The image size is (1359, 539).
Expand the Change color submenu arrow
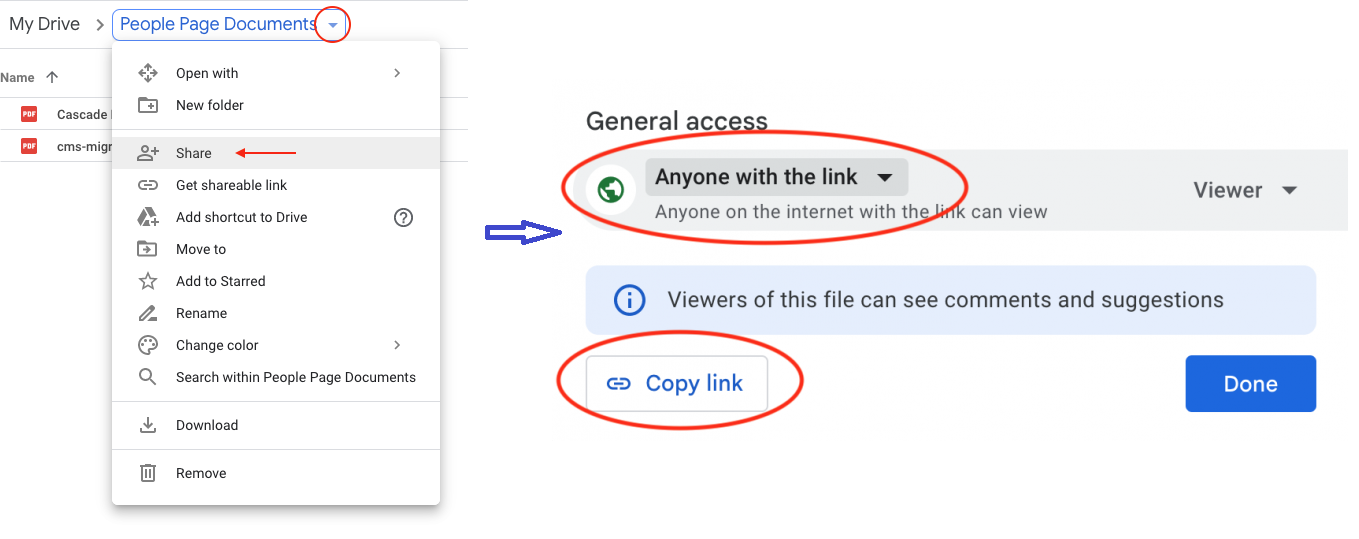pos(397,345)
